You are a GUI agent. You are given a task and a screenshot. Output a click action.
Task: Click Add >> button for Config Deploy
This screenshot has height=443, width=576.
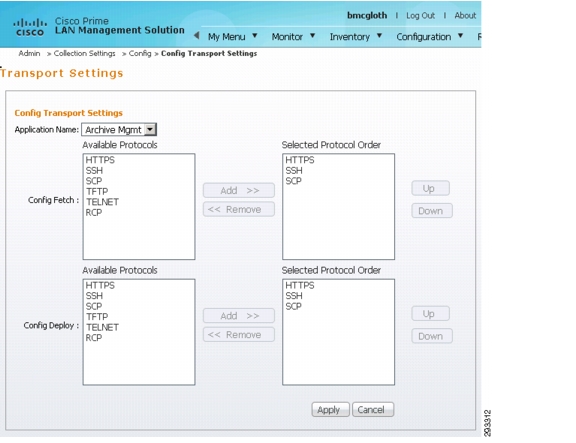click(239, 316)
